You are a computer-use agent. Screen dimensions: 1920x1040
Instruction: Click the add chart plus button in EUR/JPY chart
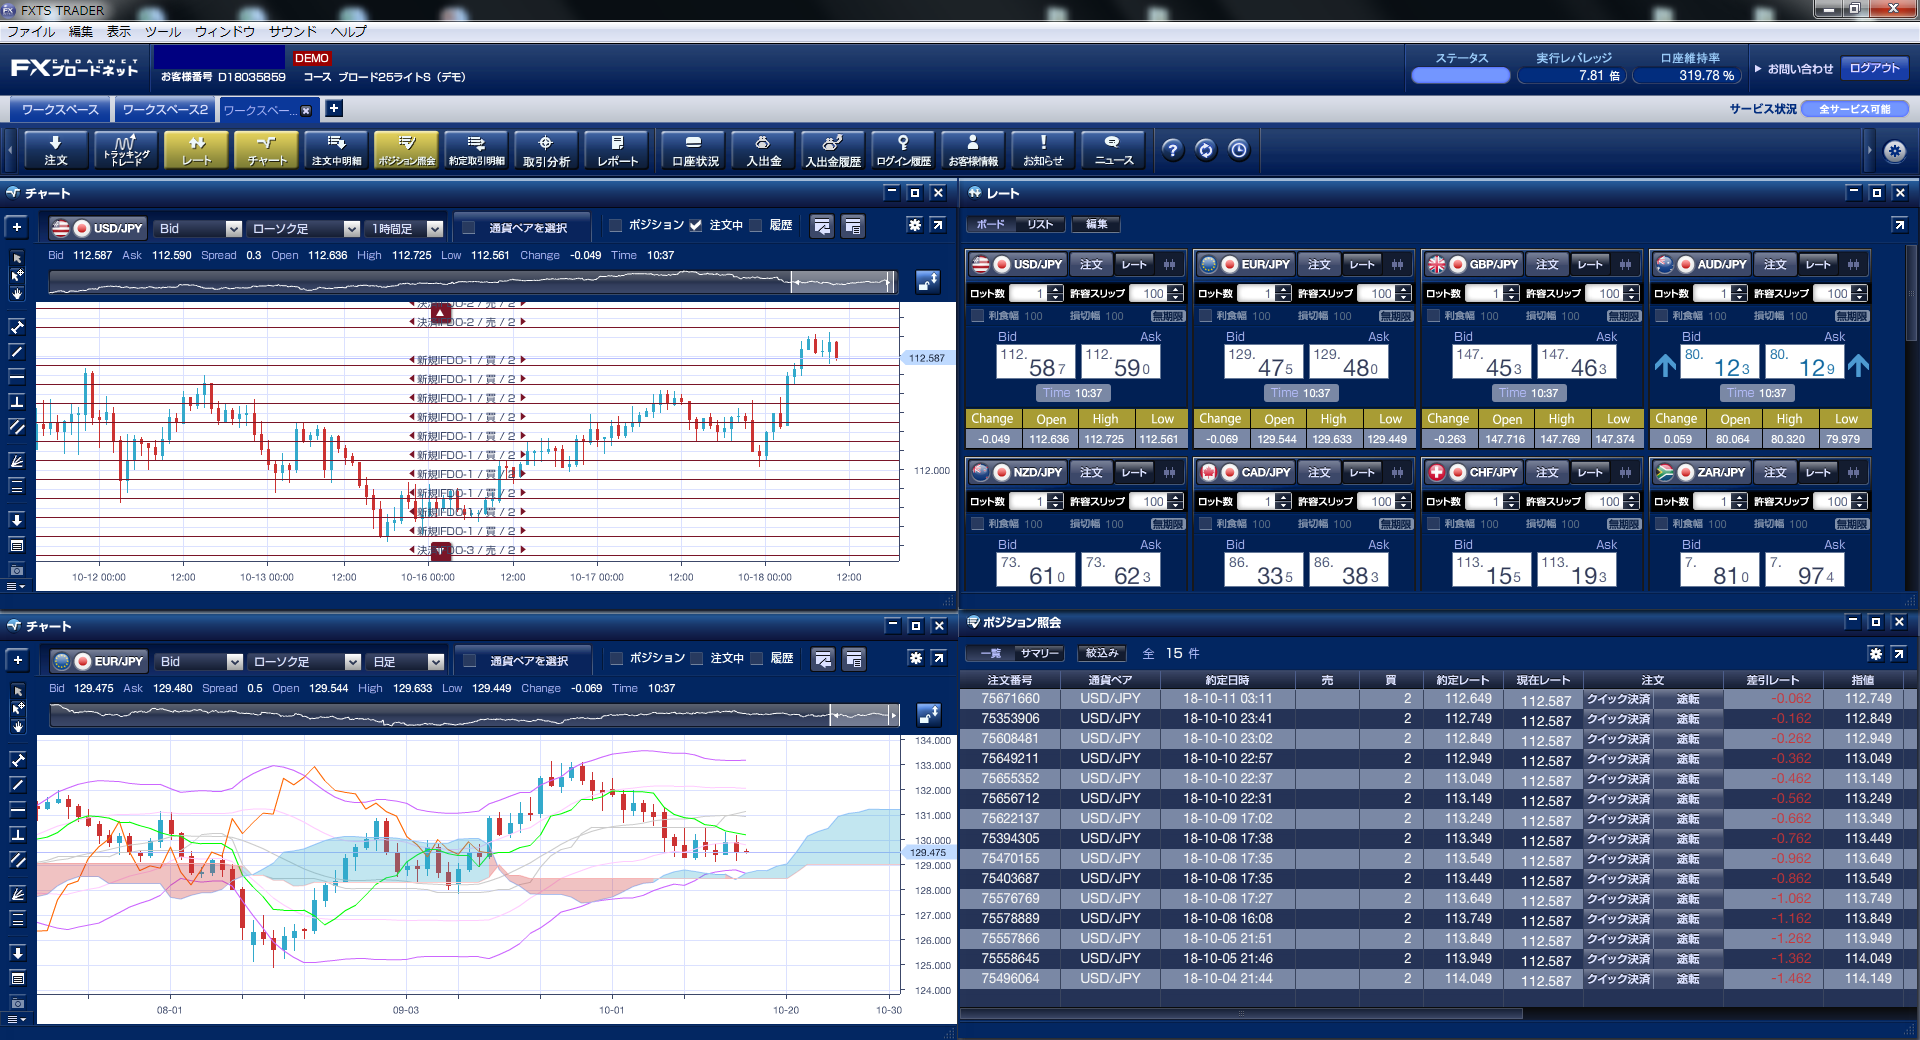pos(17,660)
